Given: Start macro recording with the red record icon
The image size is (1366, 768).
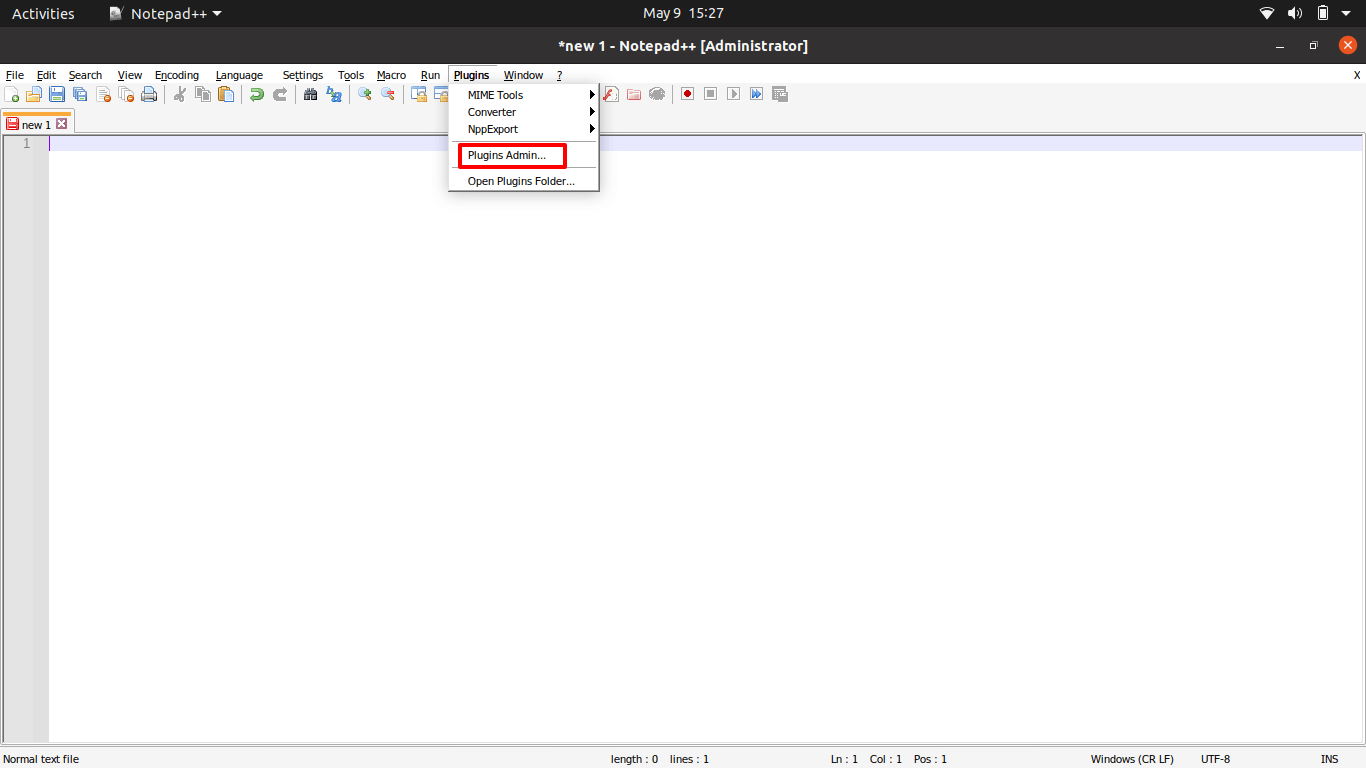Looking at the screenshot, I should [x=687, y=94].
